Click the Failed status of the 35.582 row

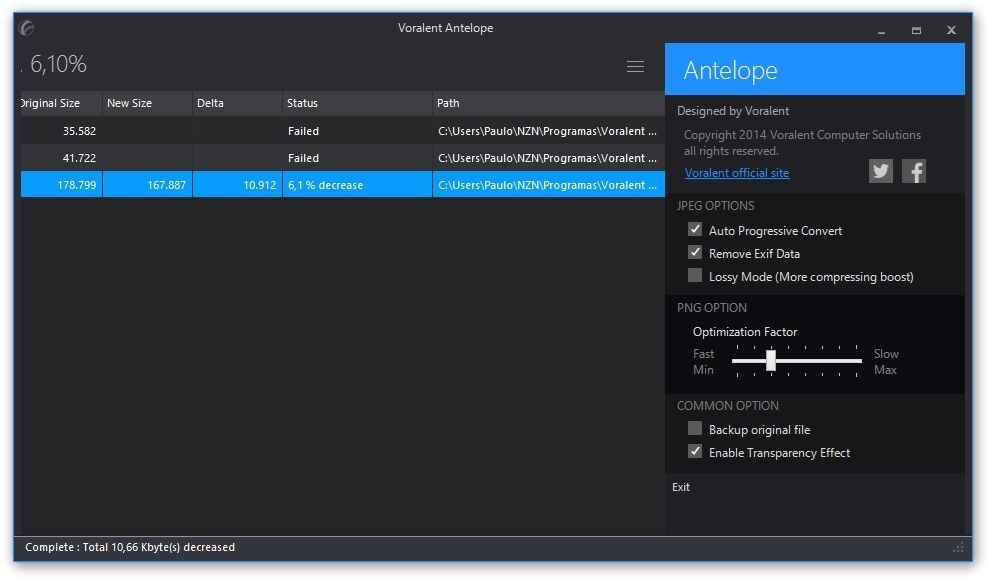click(x=357, y=131)
